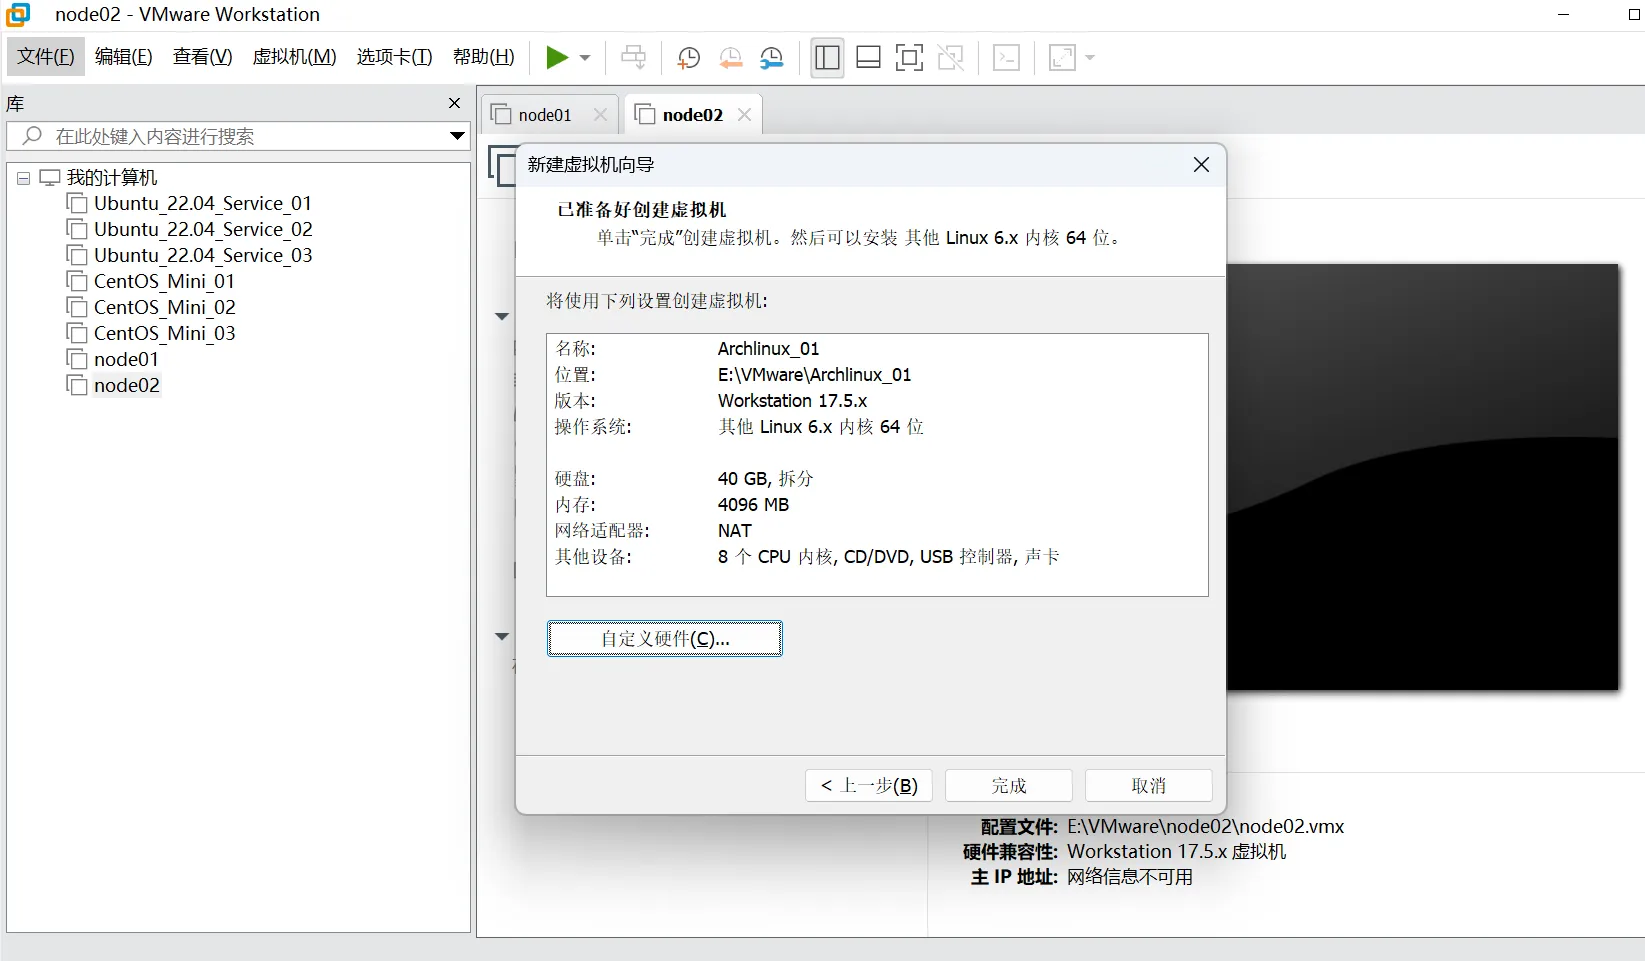
Task: Collapse the 我的计算机 tree node
Action: tap(23, 178)
